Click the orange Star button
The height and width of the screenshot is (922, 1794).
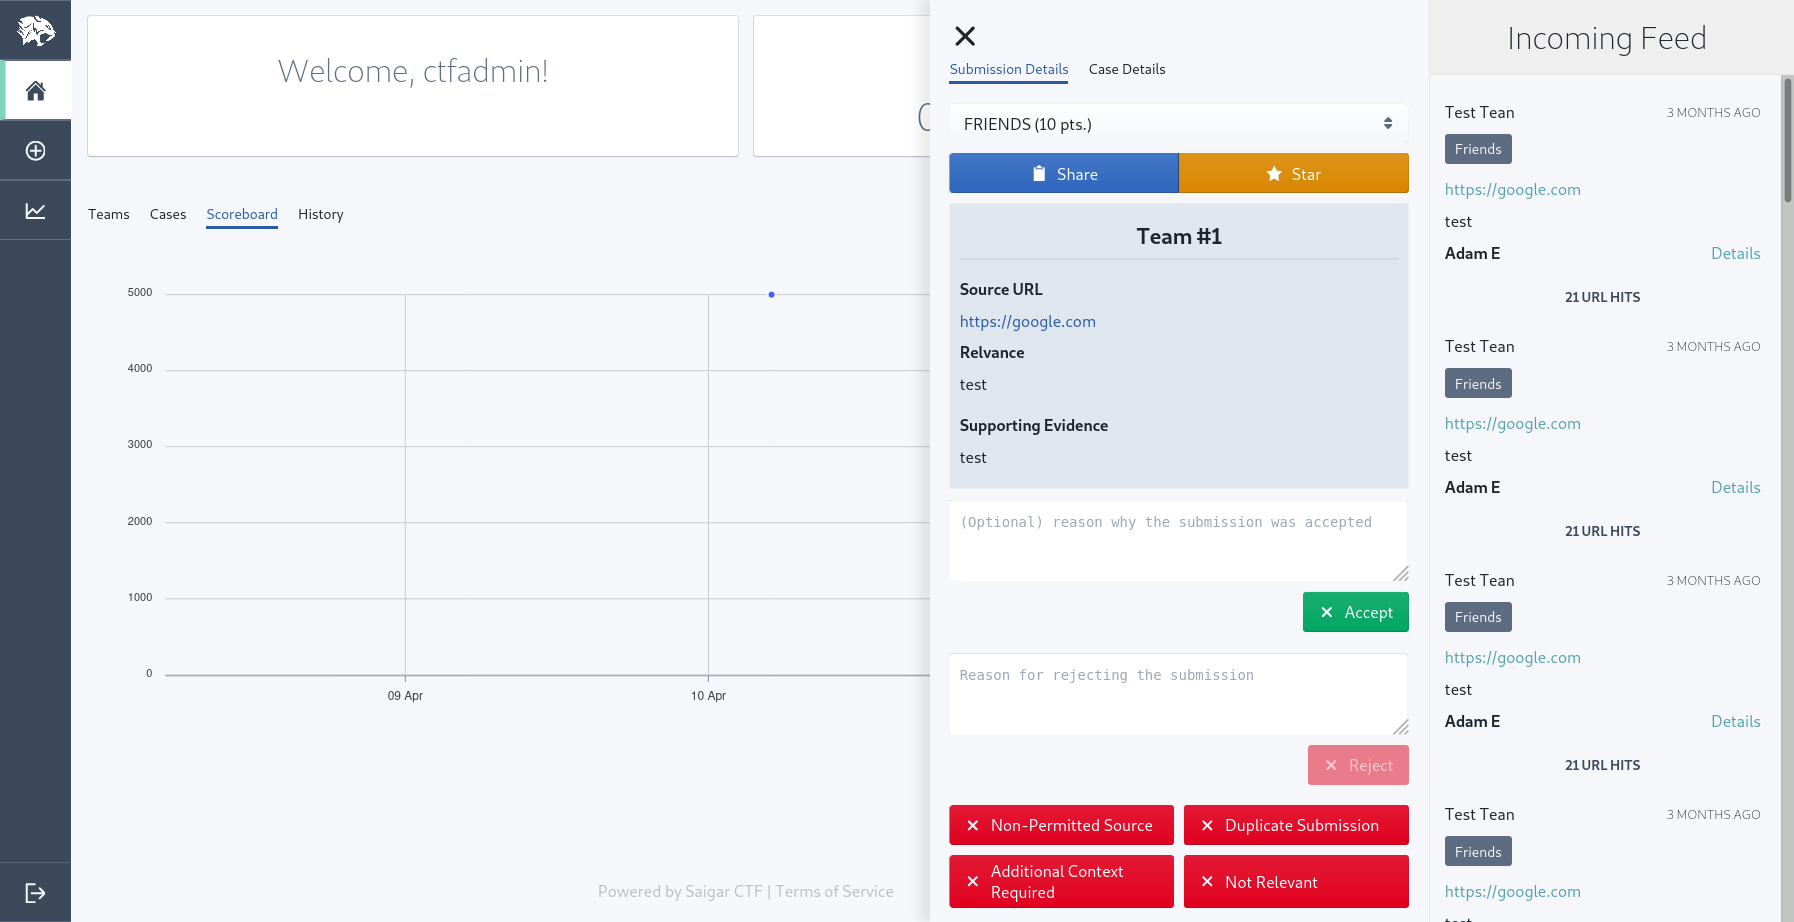pos(1294,173)
